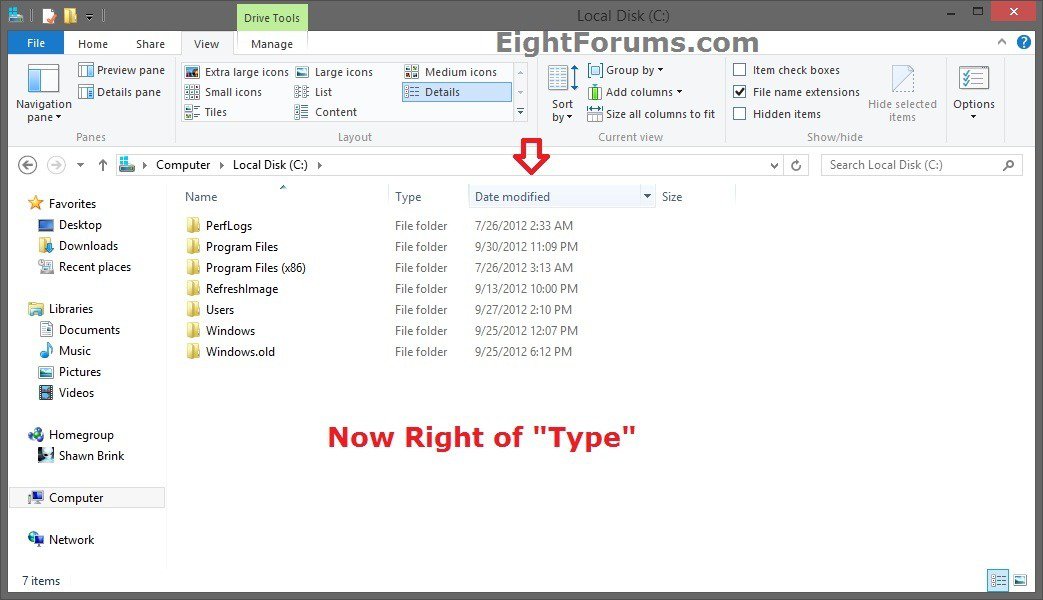Expand the address bar history dropdown
The image size is (1043, 600).
(x=774, y=166)
